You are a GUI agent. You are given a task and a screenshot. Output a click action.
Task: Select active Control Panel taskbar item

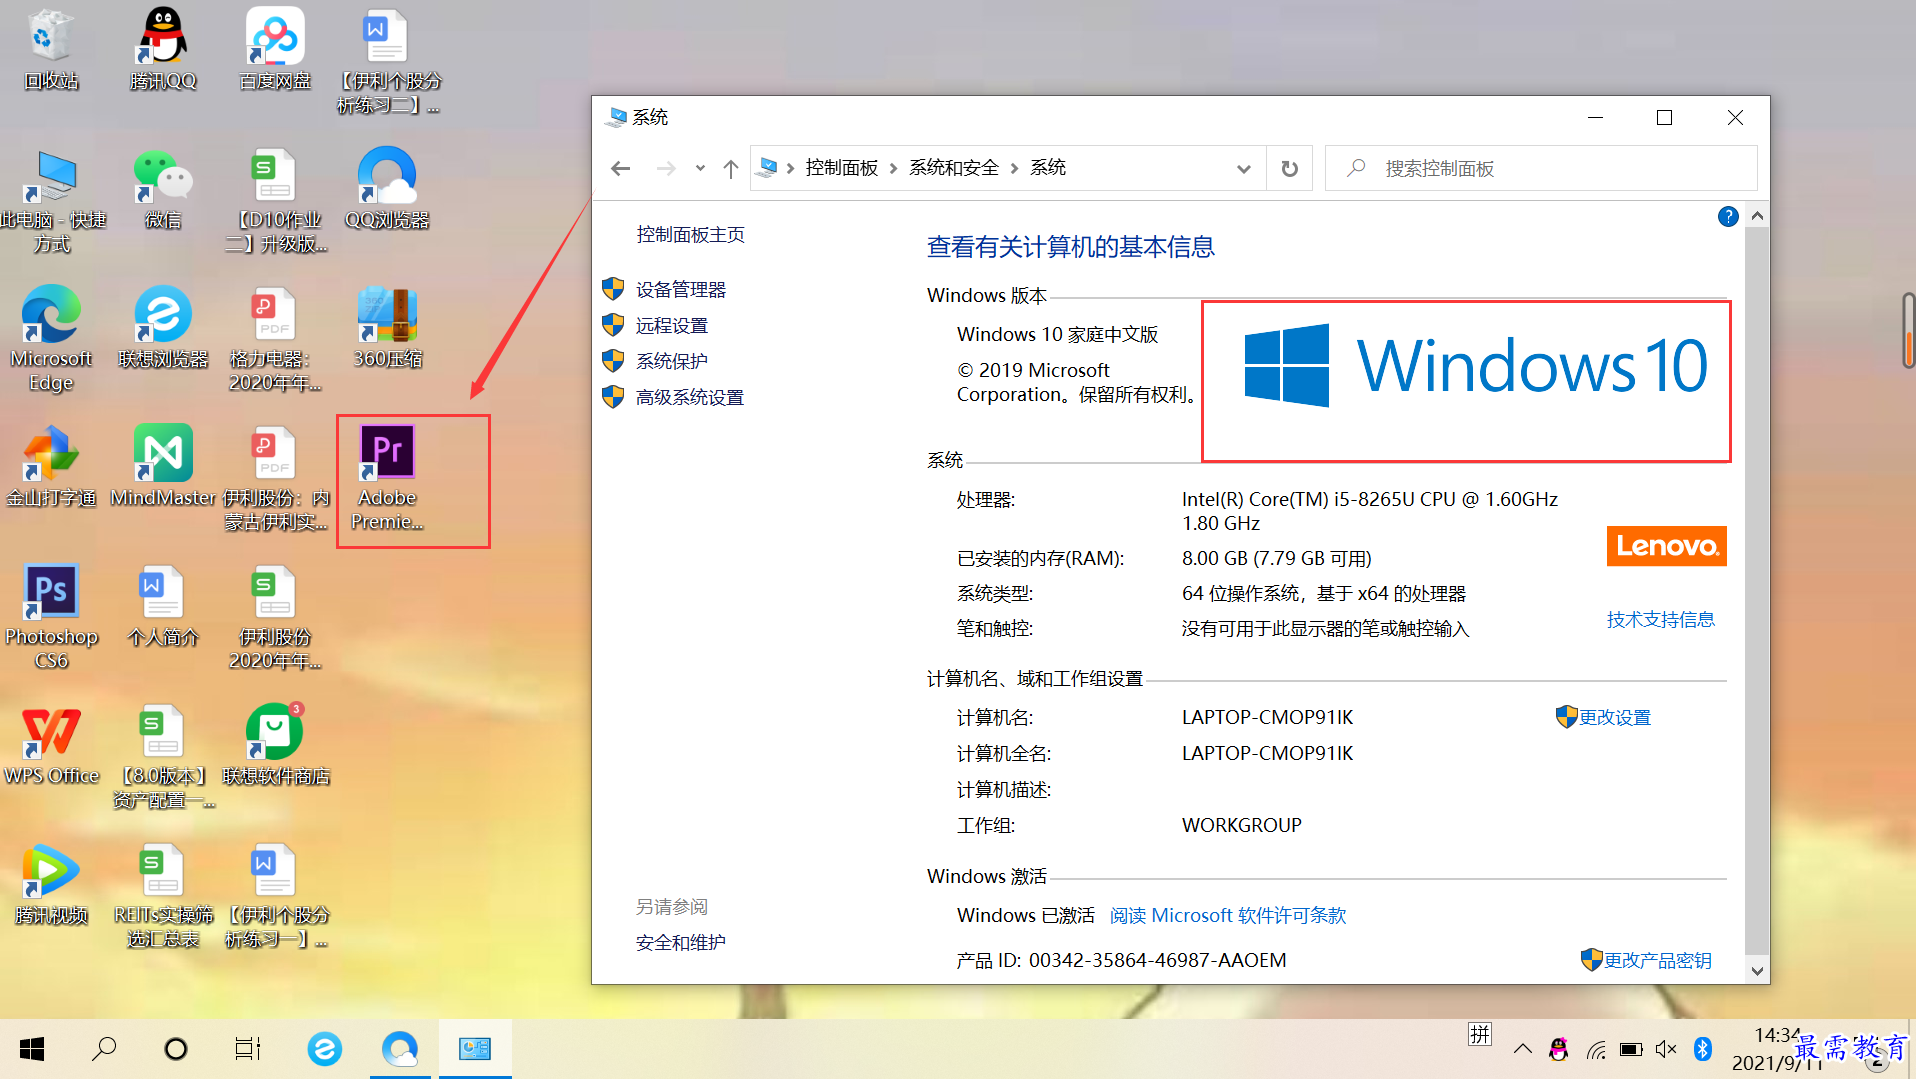pyautogui.click(x=475, y=1049)
